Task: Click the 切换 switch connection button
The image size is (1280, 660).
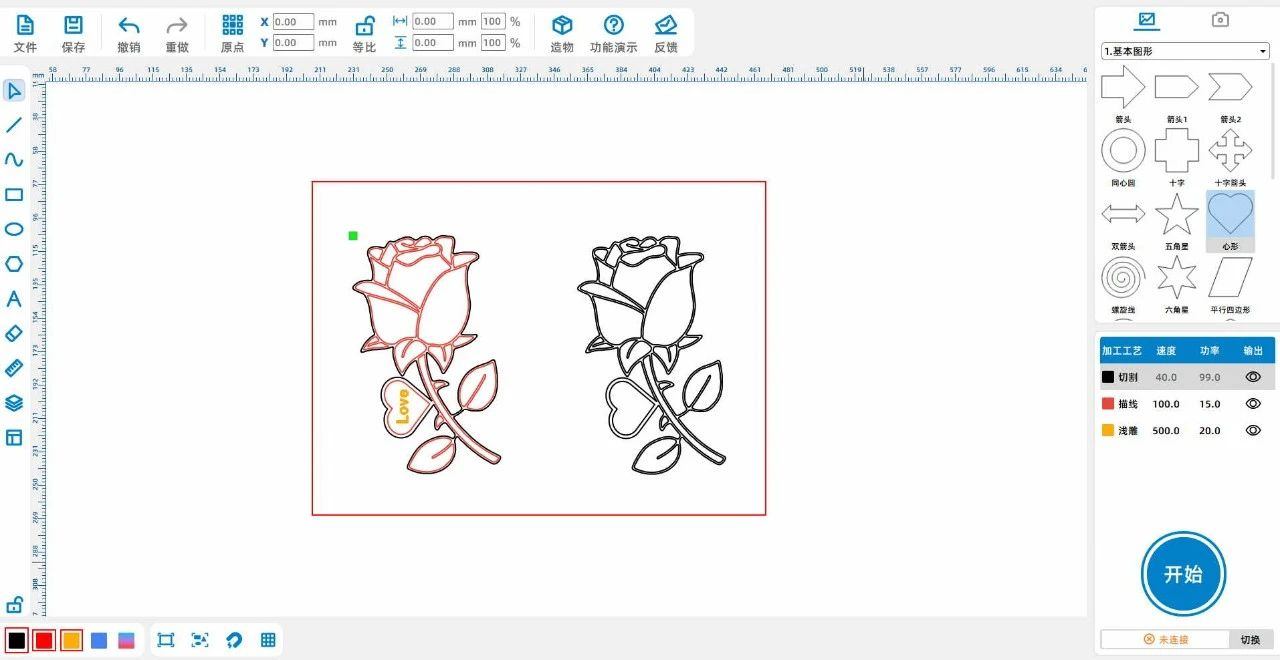Action: [x=1250, y=639]
